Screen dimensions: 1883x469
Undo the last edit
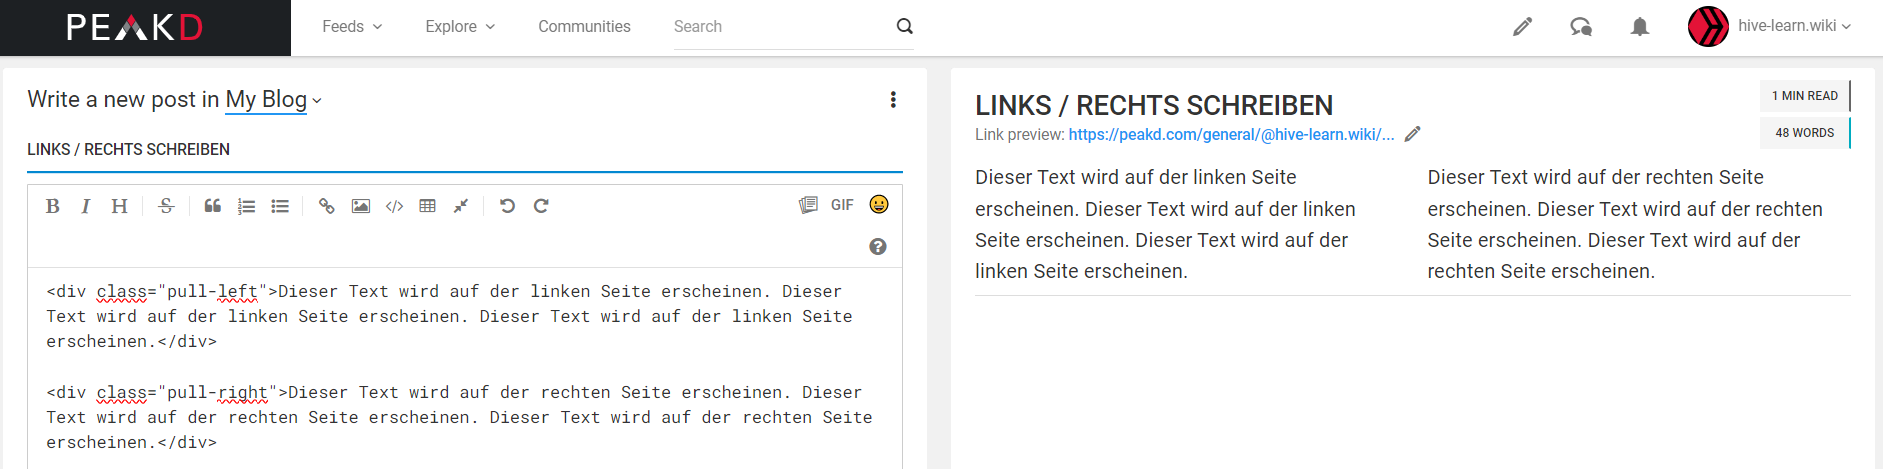pyautogui.click(x=507, y=206)
